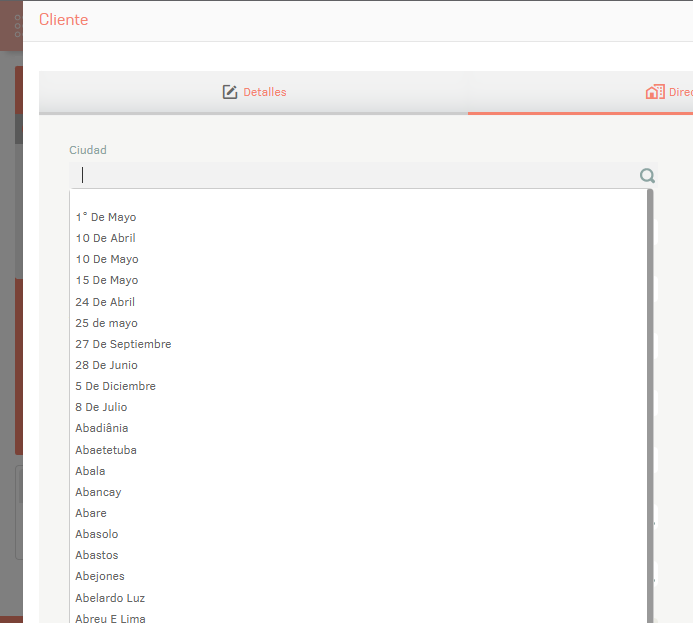Select "15 De Mayo" city entry
693x623 pixels.
point(358,281)
